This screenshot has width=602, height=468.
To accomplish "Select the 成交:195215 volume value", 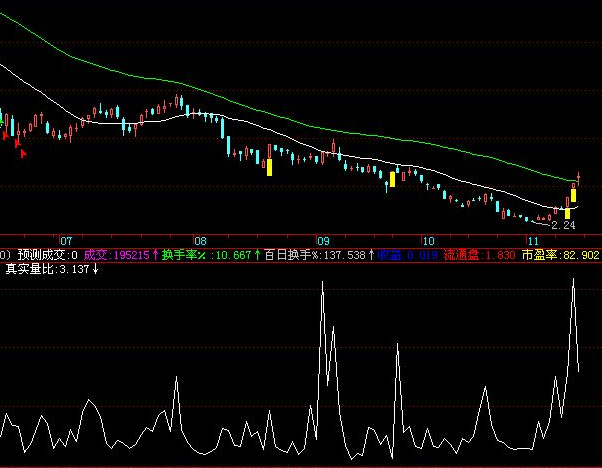I will pyautogui.click(x=116, y=255).
